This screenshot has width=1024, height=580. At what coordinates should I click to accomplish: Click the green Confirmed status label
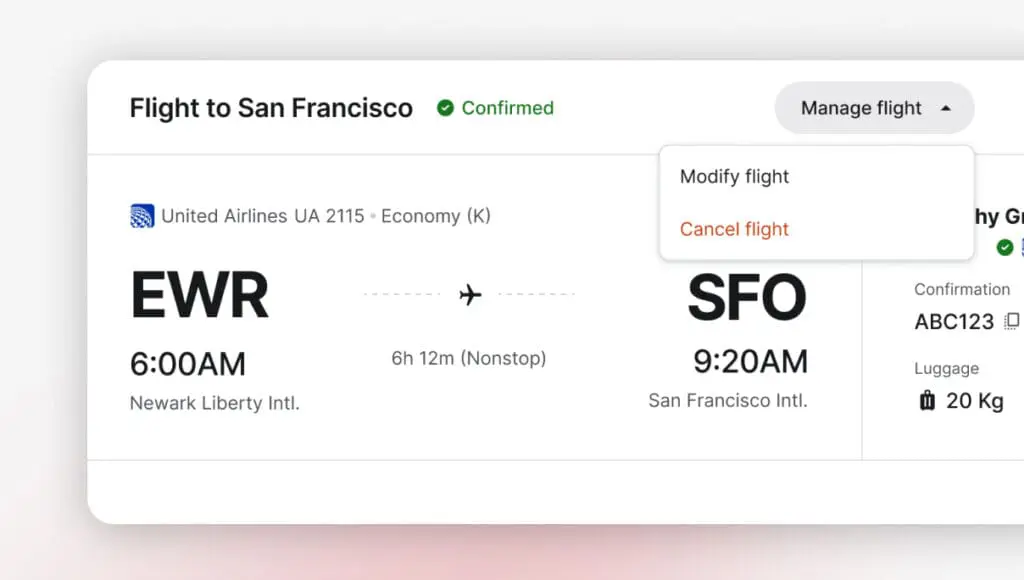coord(507,108)
